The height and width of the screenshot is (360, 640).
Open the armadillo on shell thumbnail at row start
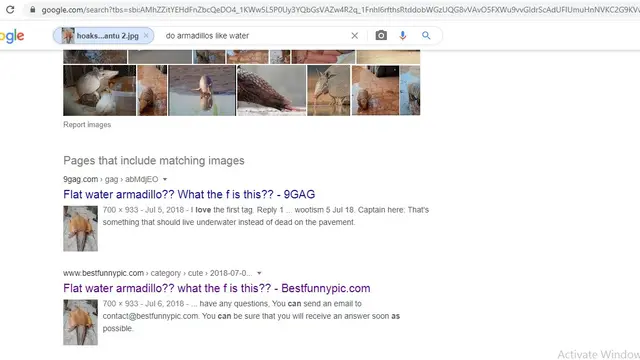99,90
